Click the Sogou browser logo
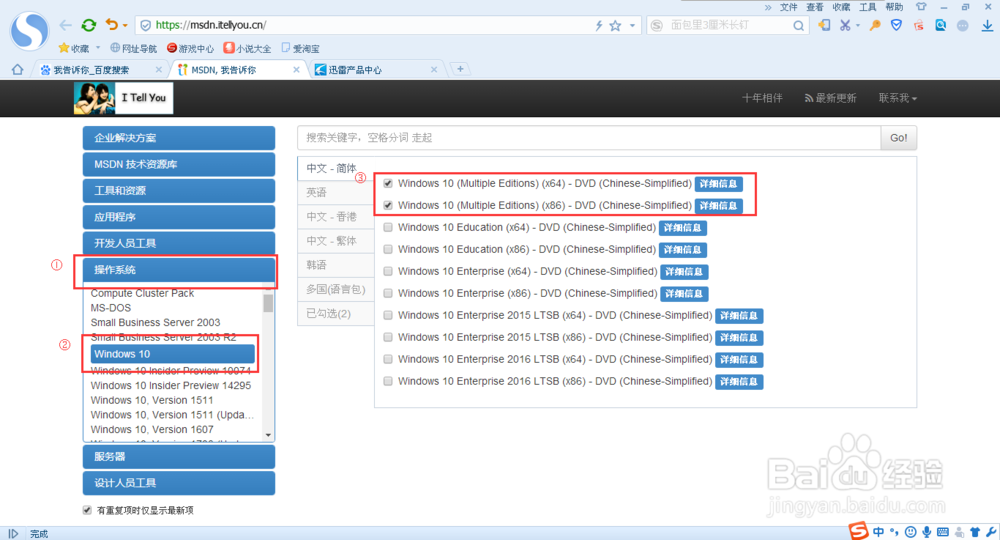Image resolution: width=1000 pixels, height=540 pixels. pos(29,30)
